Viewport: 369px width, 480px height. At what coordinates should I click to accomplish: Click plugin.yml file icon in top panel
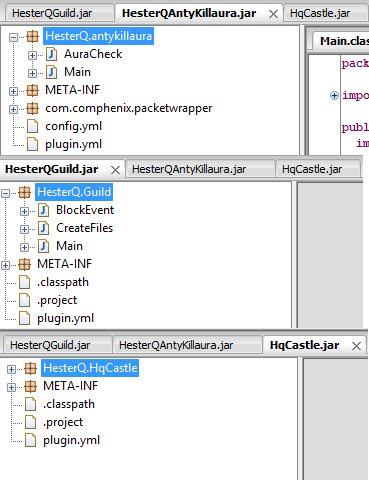[x=32, y=144]
